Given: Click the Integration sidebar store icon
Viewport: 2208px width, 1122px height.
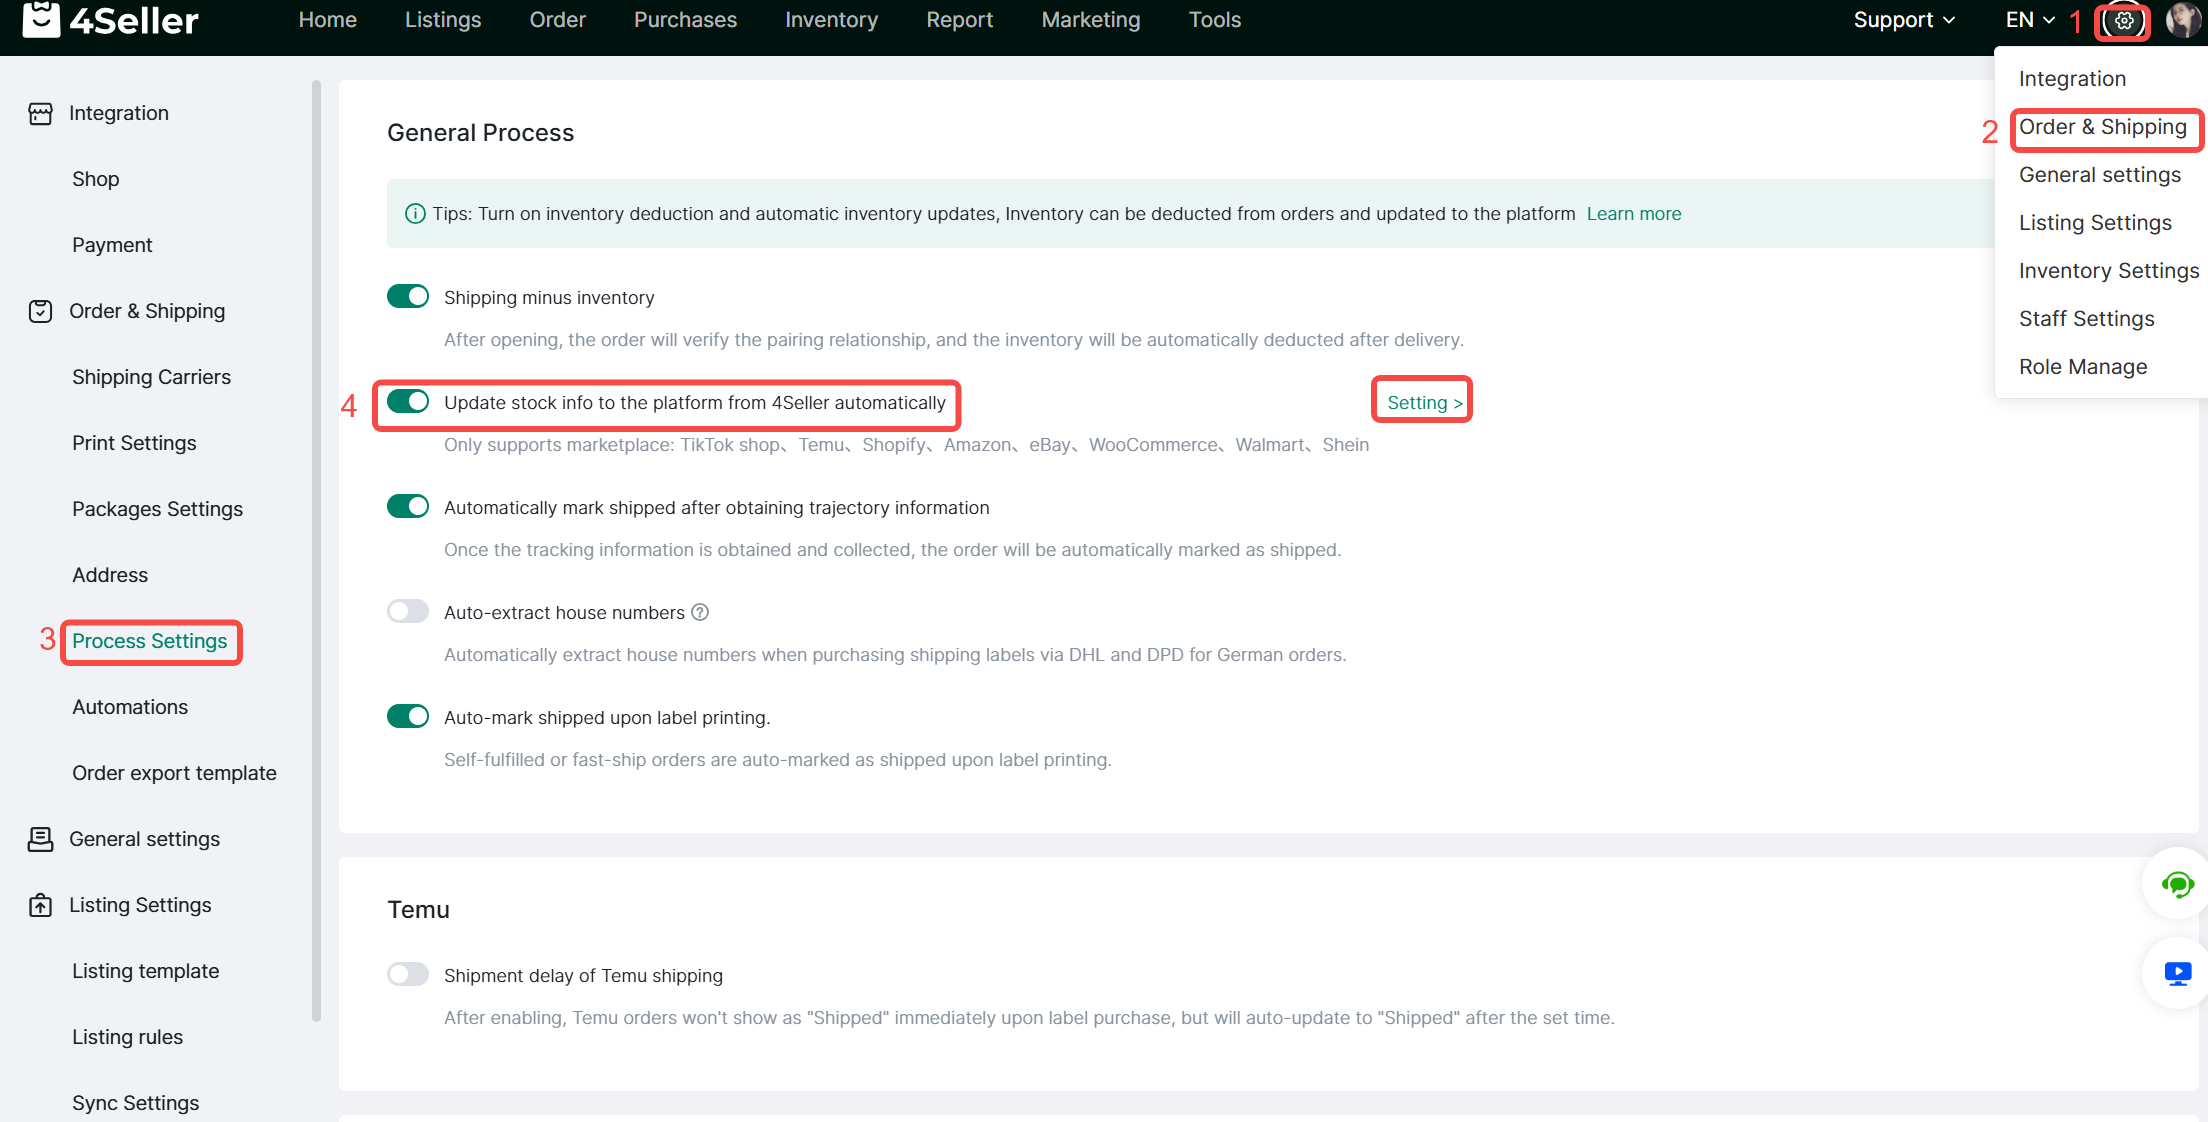Looking at the screenshot, I should point(40,113).
